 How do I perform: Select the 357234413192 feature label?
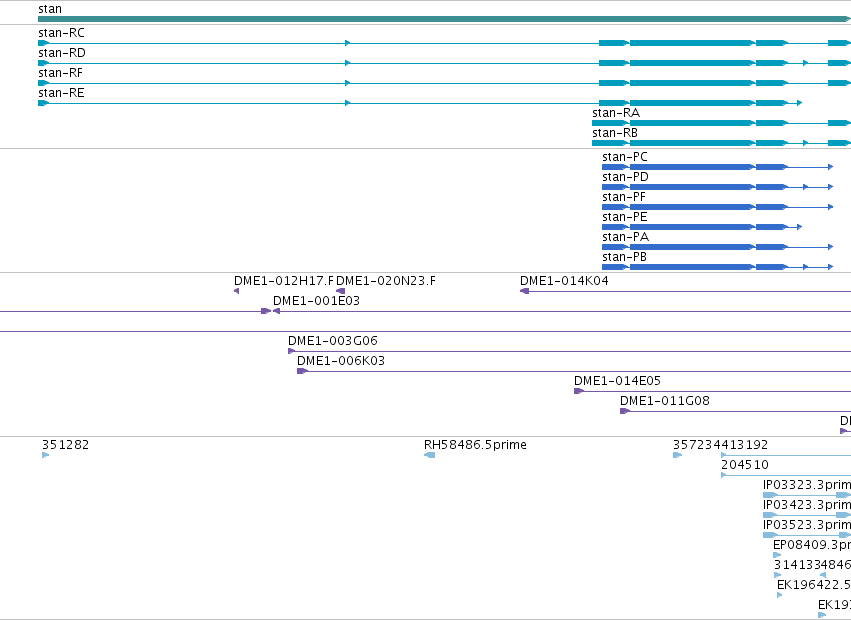[720, 445]
